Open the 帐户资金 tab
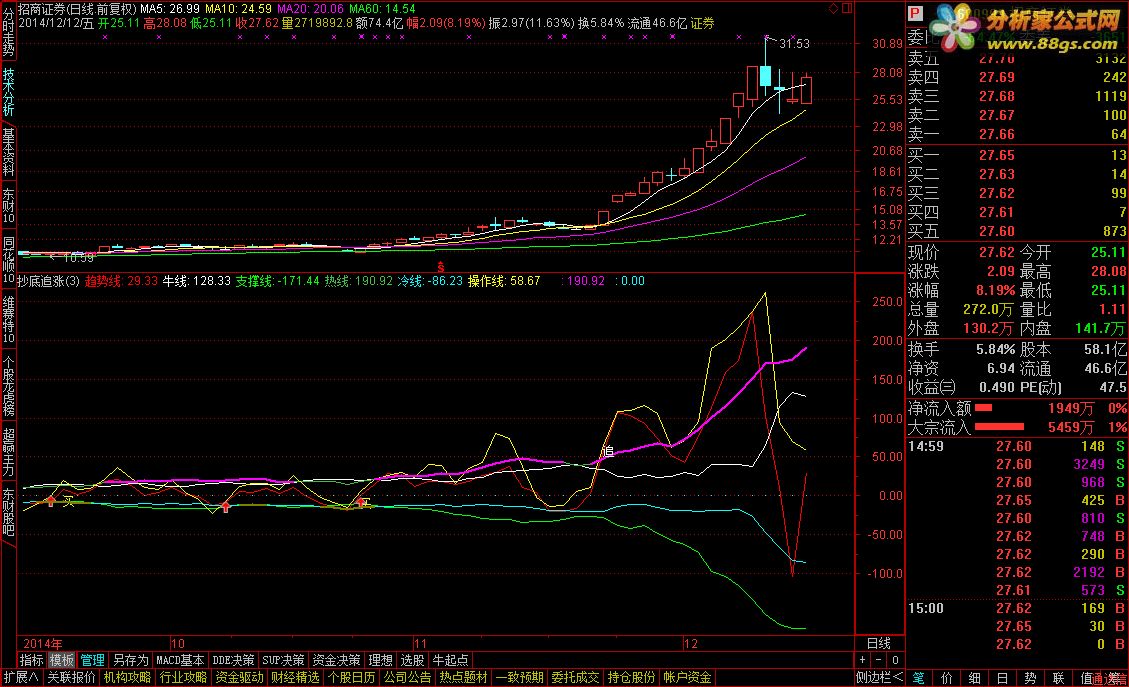Image resolution: width=1129 pixels, height=687 pixels. [688, 678]
